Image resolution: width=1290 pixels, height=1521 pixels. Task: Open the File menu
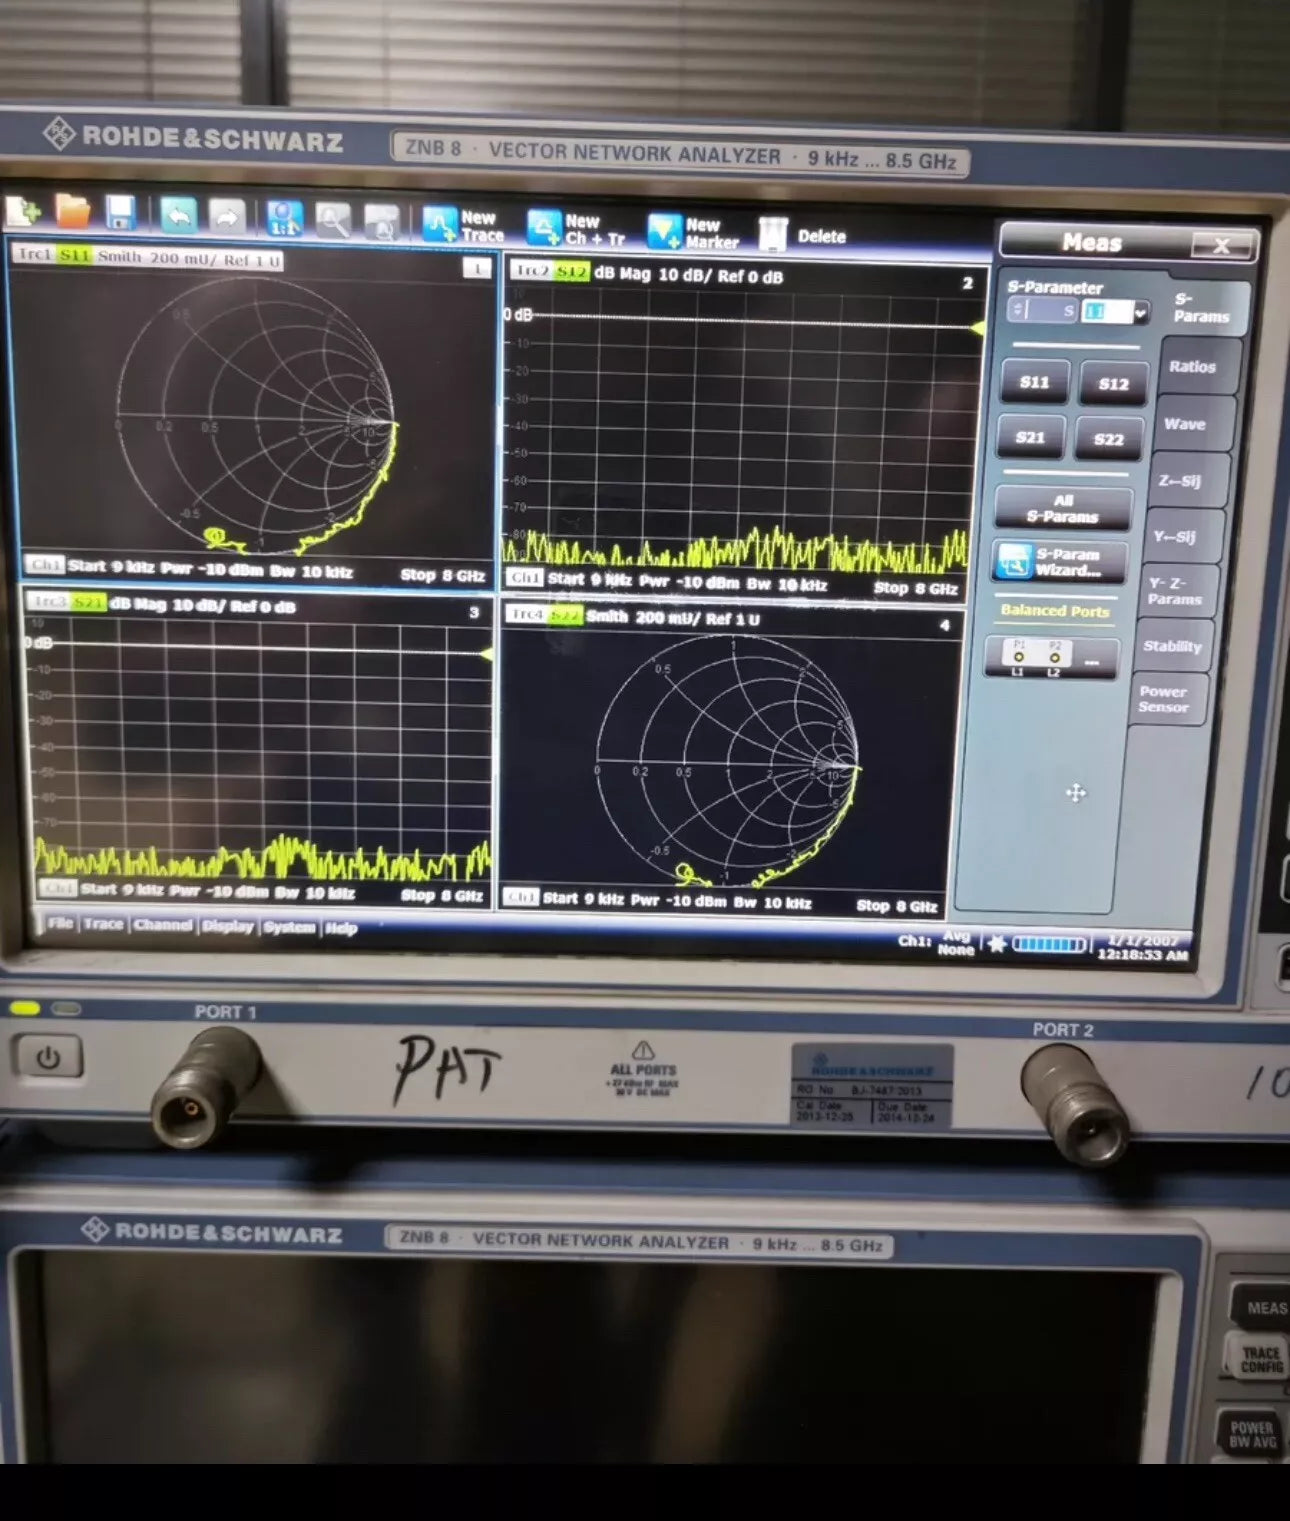(x=60, y=923)
